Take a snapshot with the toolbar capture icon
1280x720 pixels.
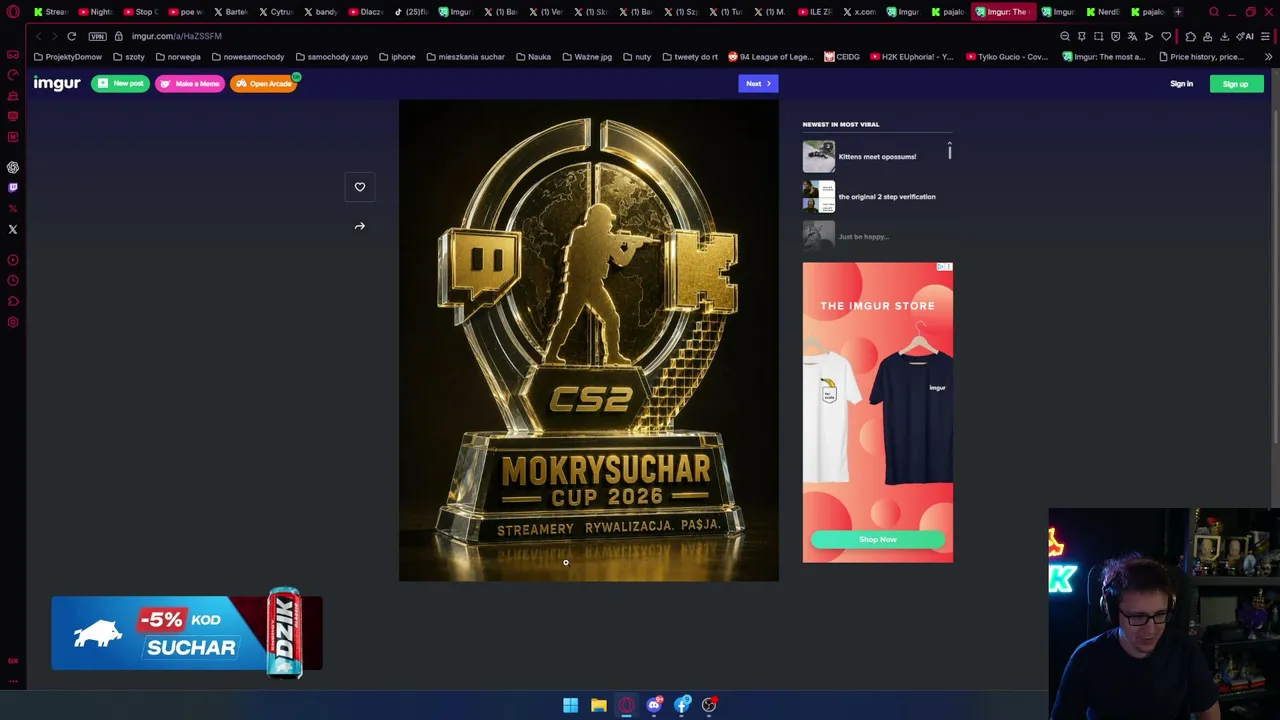[x=1099, y=36]
